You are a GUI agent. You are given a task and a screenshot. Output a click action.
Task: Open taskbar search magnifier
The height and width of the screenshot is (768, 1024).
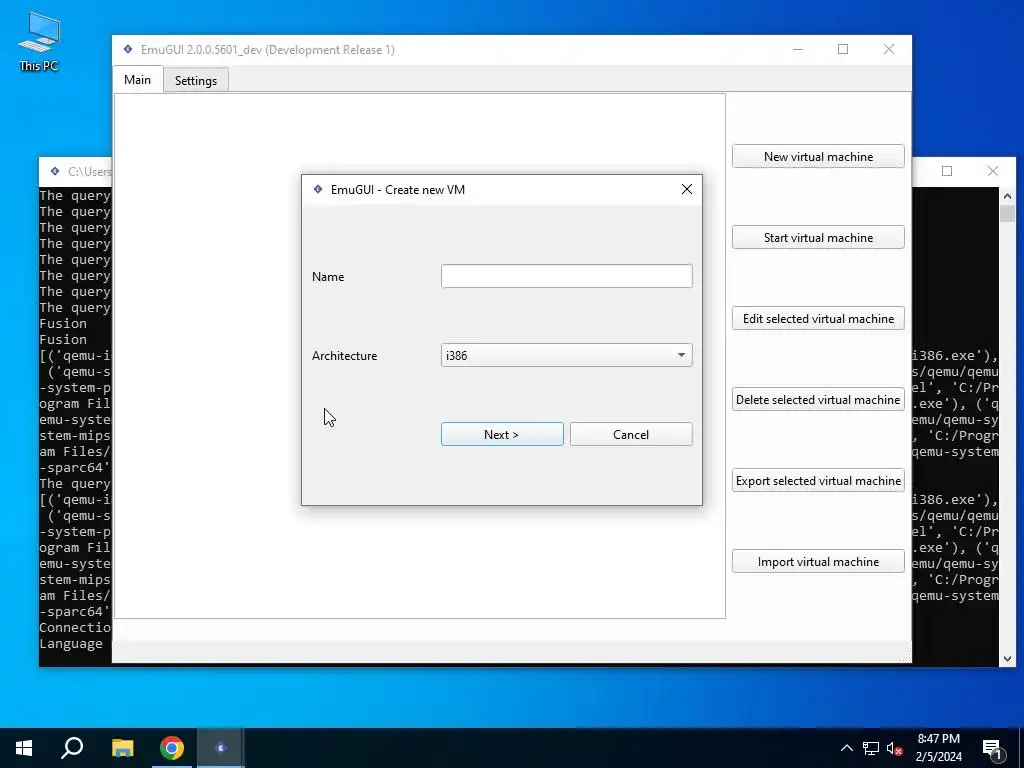(x=72, y=748)
